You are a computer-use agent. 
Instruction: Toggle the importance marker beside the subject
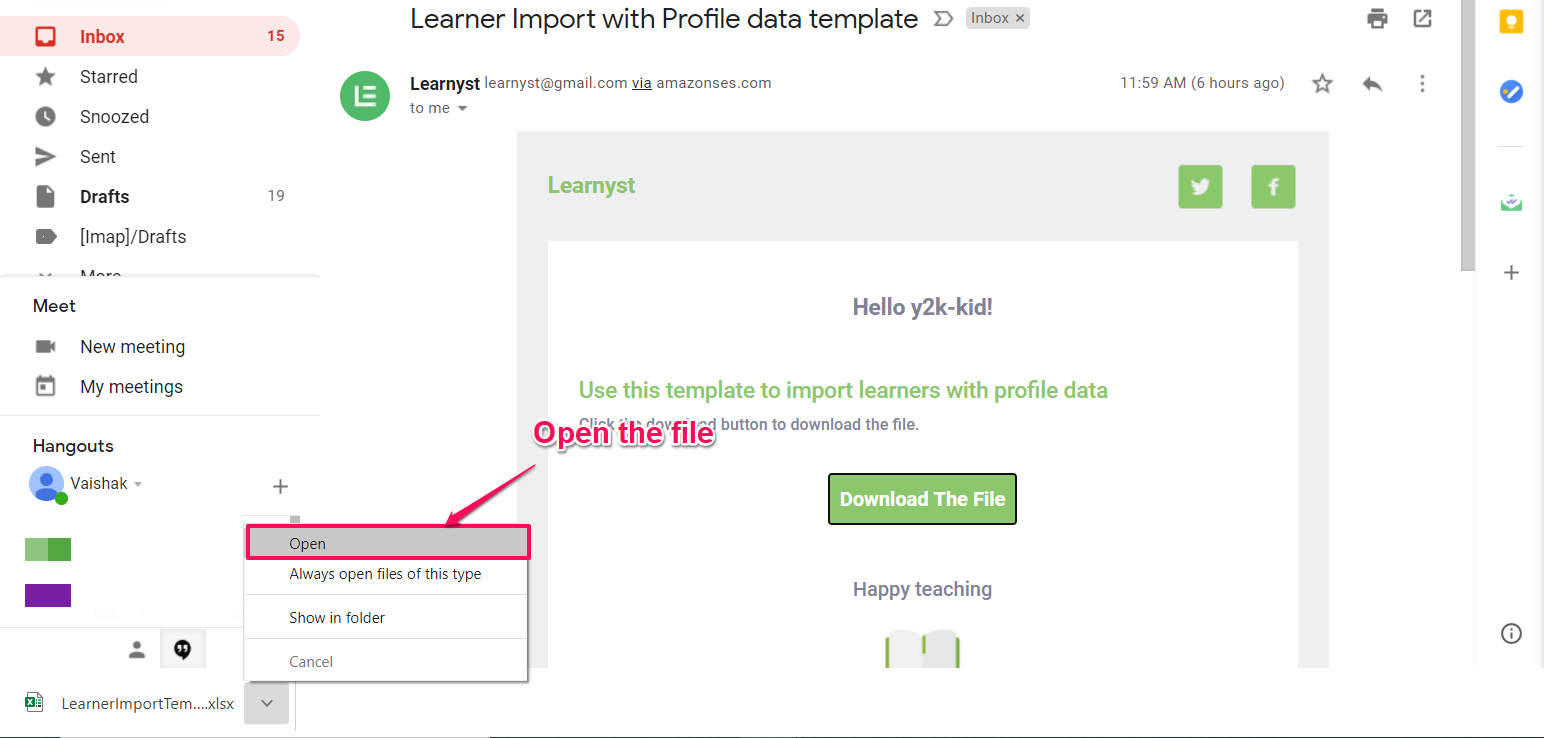coord(943,18)
